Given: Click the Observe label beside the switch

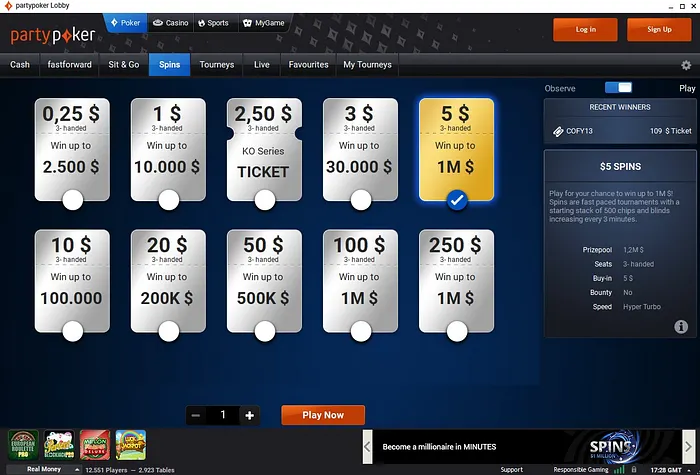Looking at the screenshot, I should [x=560, y=88].
